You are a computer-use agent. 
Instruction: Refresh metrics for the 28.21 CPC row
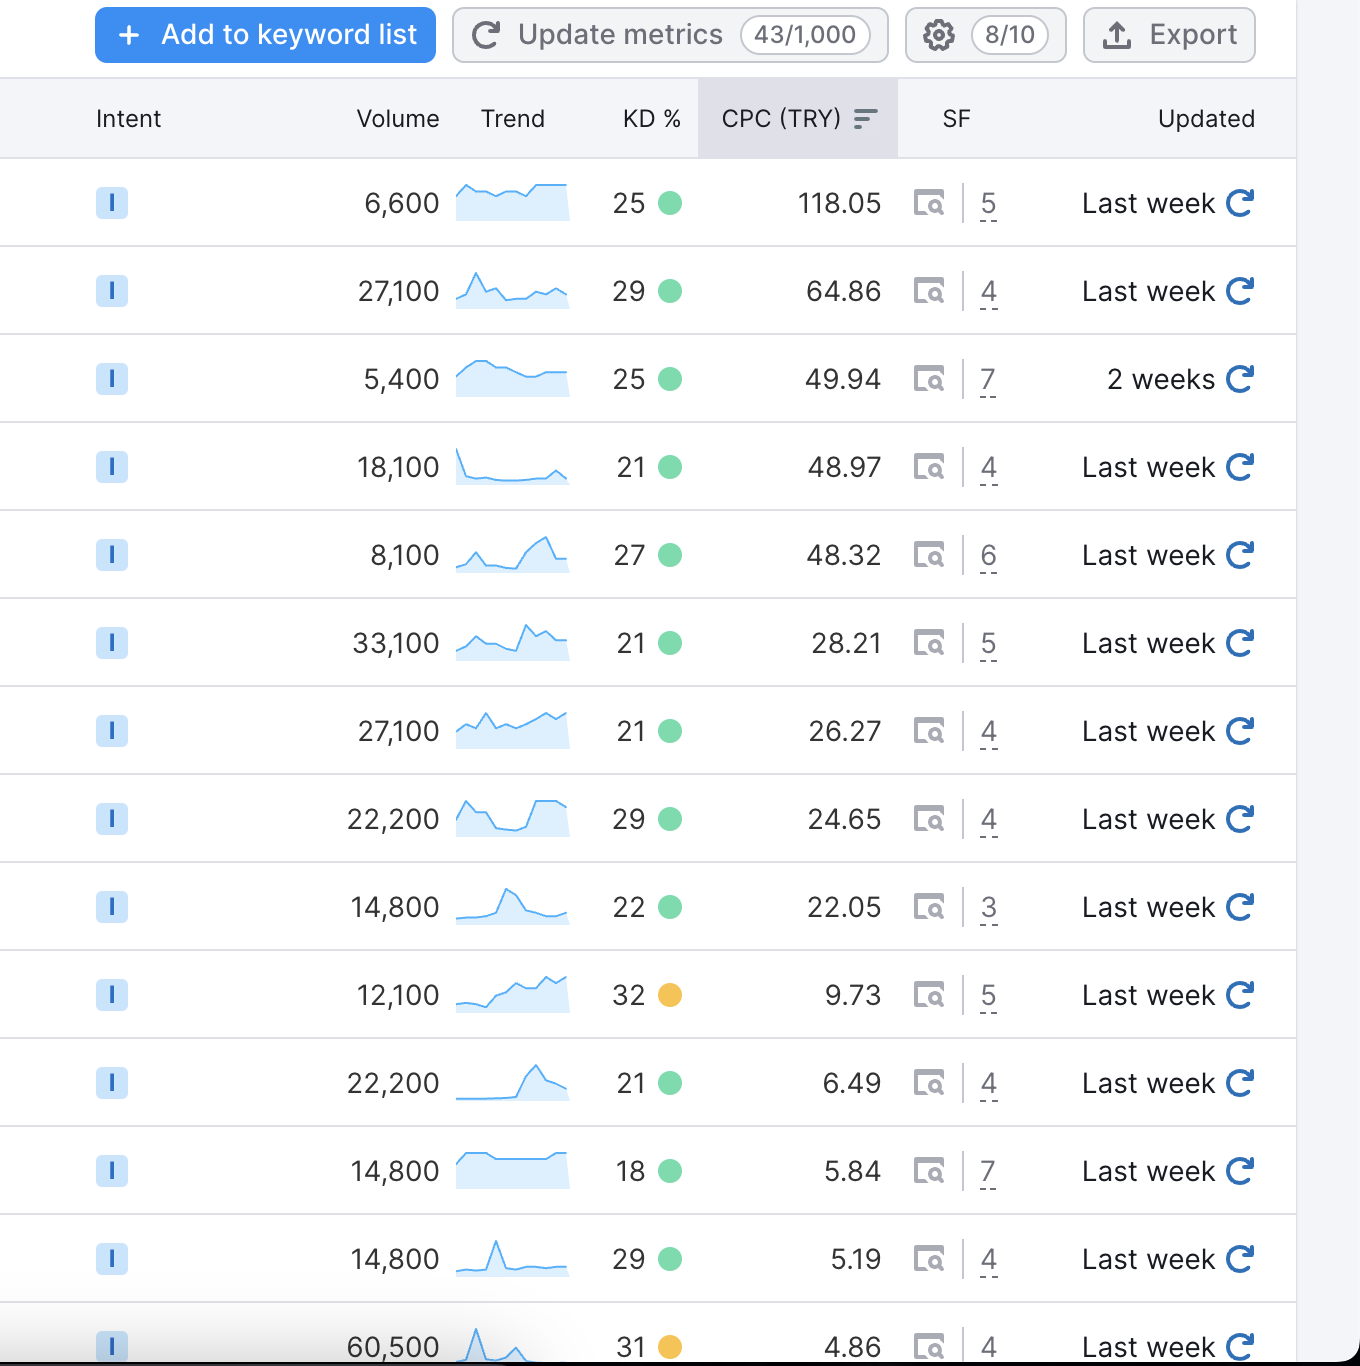coord(1240,643)
